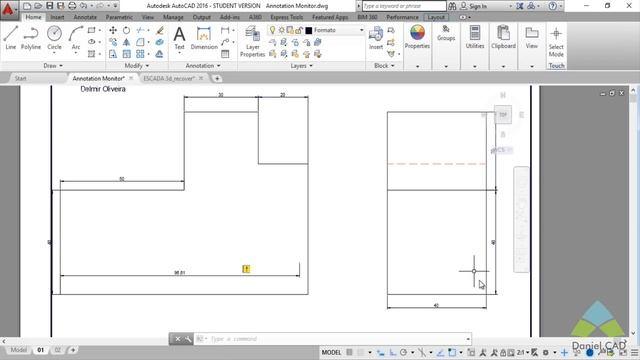
Task: Expand the Block panel
Action: point(384,66)
